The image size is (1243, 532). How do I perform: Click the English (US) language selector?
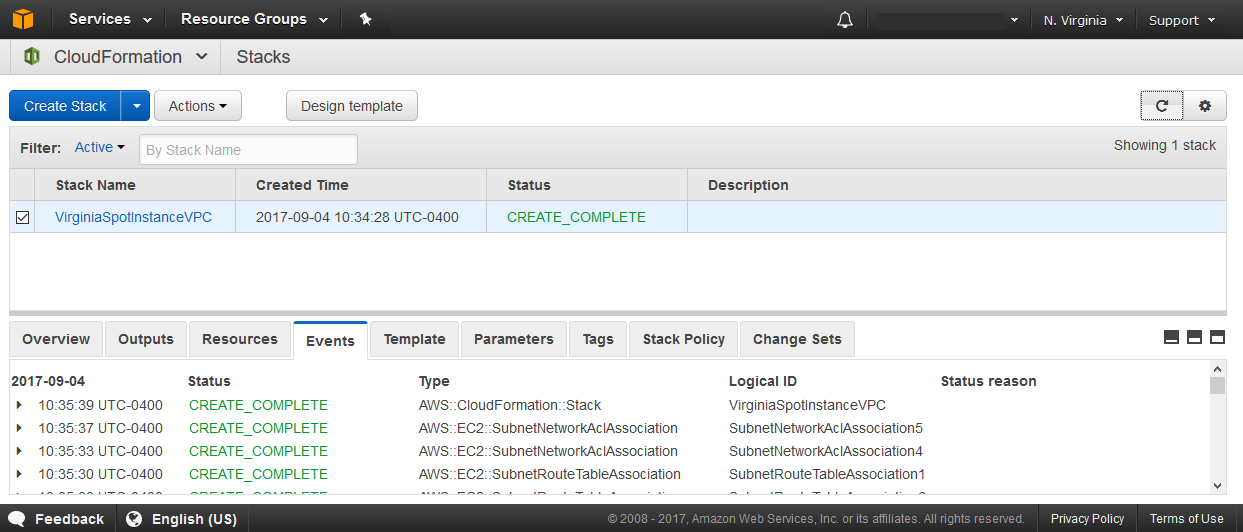pyautogui.click(x=183, y=519)
